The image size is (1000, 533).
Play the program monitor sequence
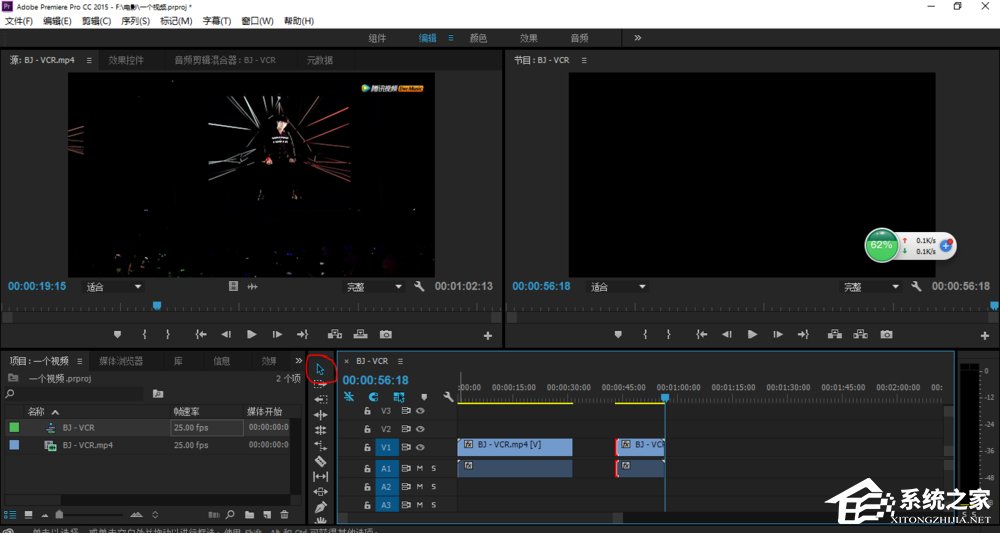click(753, 334)
